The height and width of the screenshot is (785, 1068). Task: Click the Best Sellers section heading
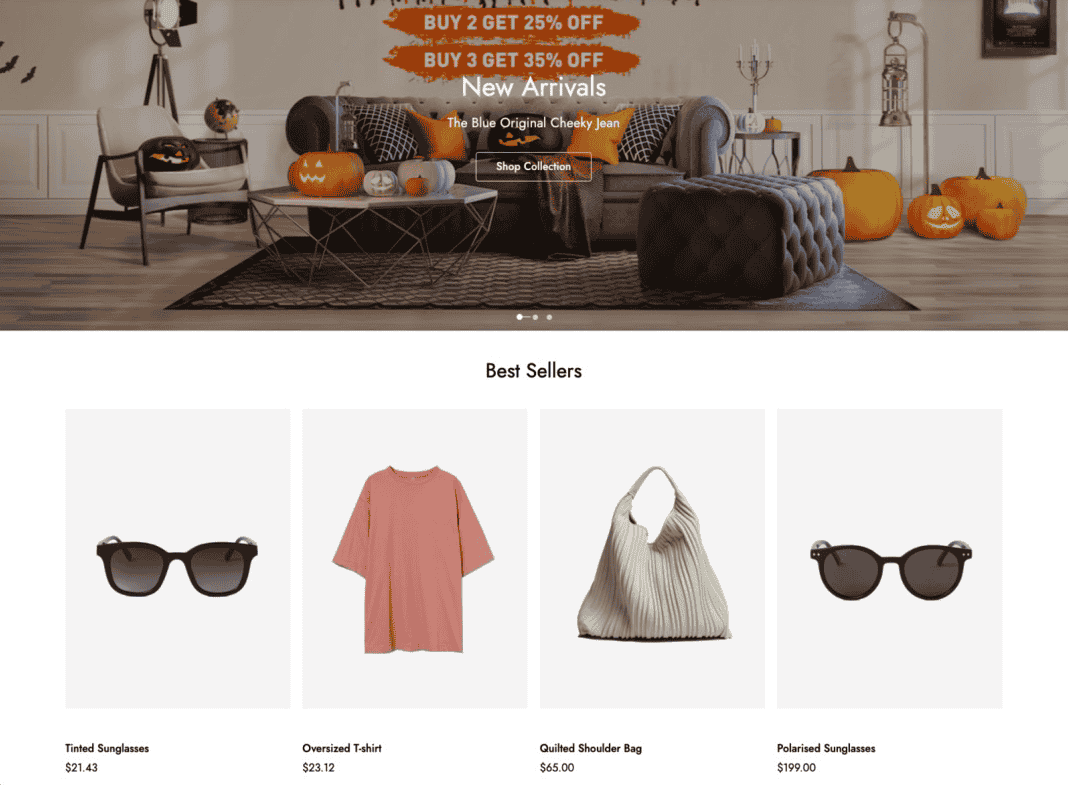click(534, 371)
